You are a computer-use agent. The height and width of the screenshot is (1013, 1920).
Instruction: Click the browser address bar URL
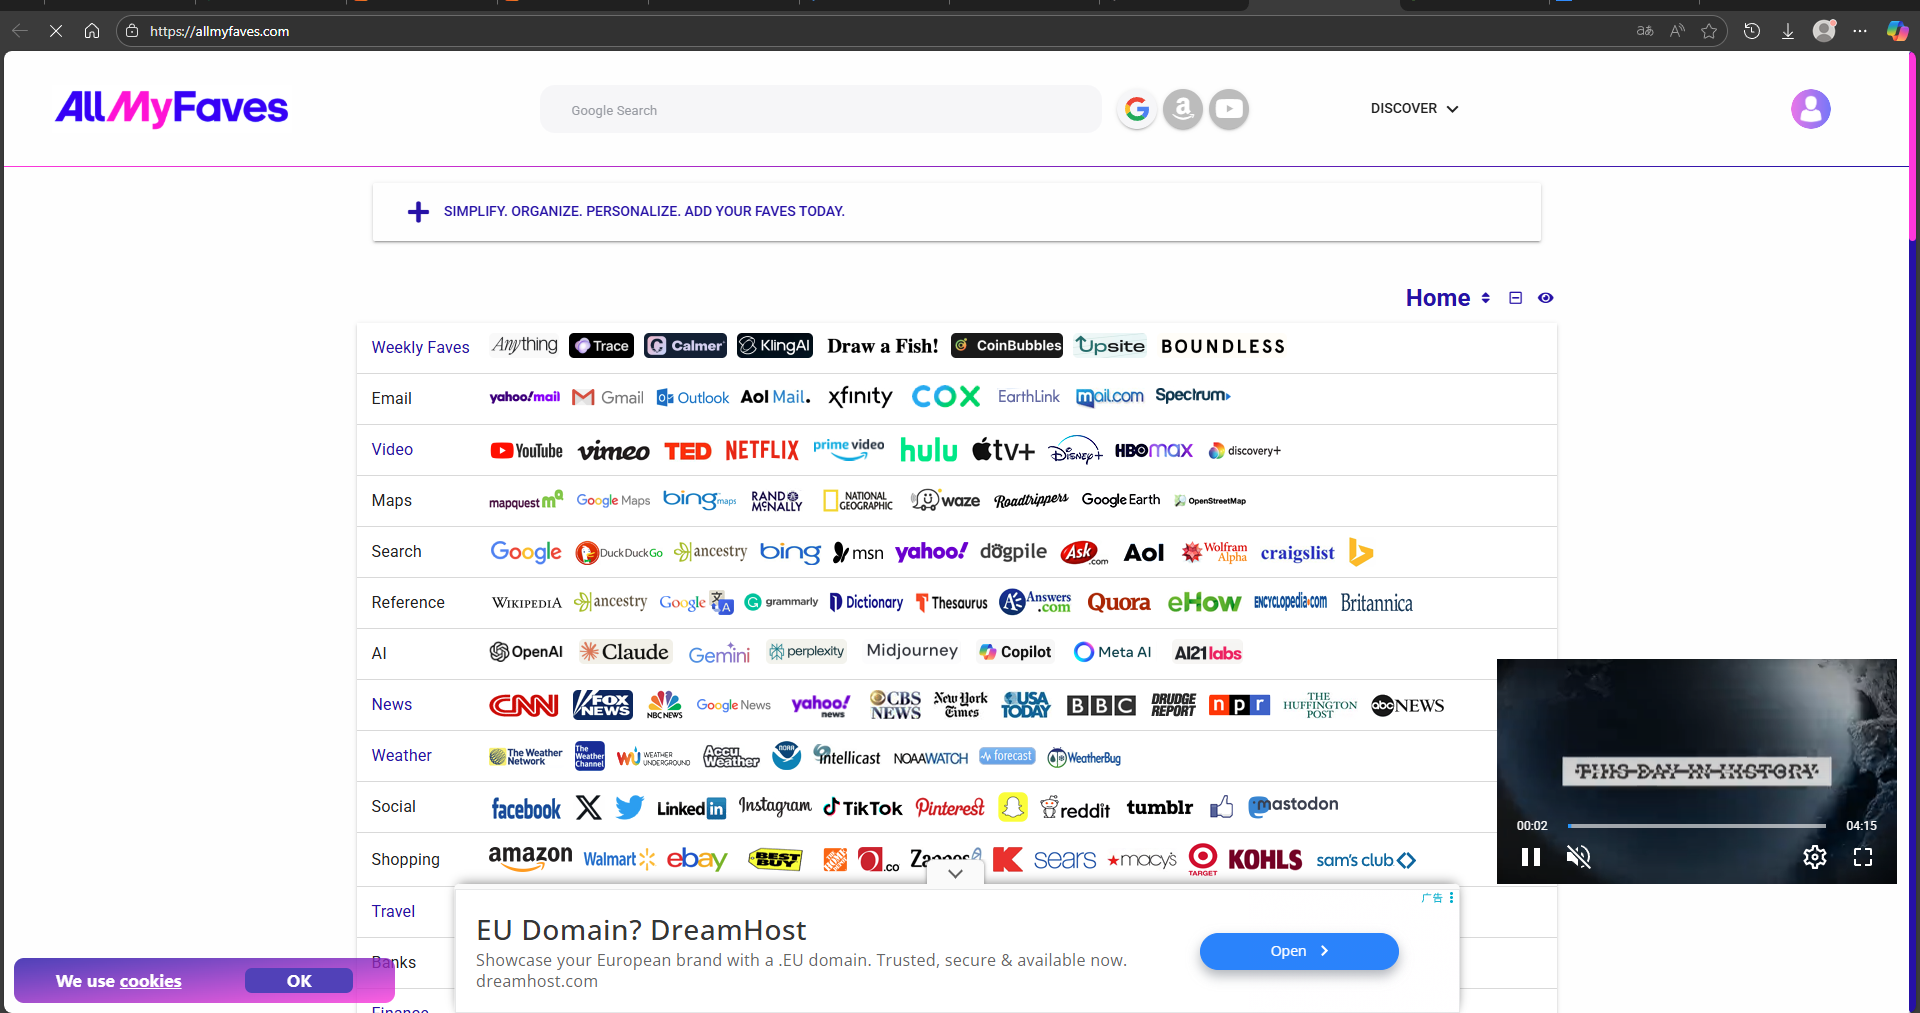[219, 31]
